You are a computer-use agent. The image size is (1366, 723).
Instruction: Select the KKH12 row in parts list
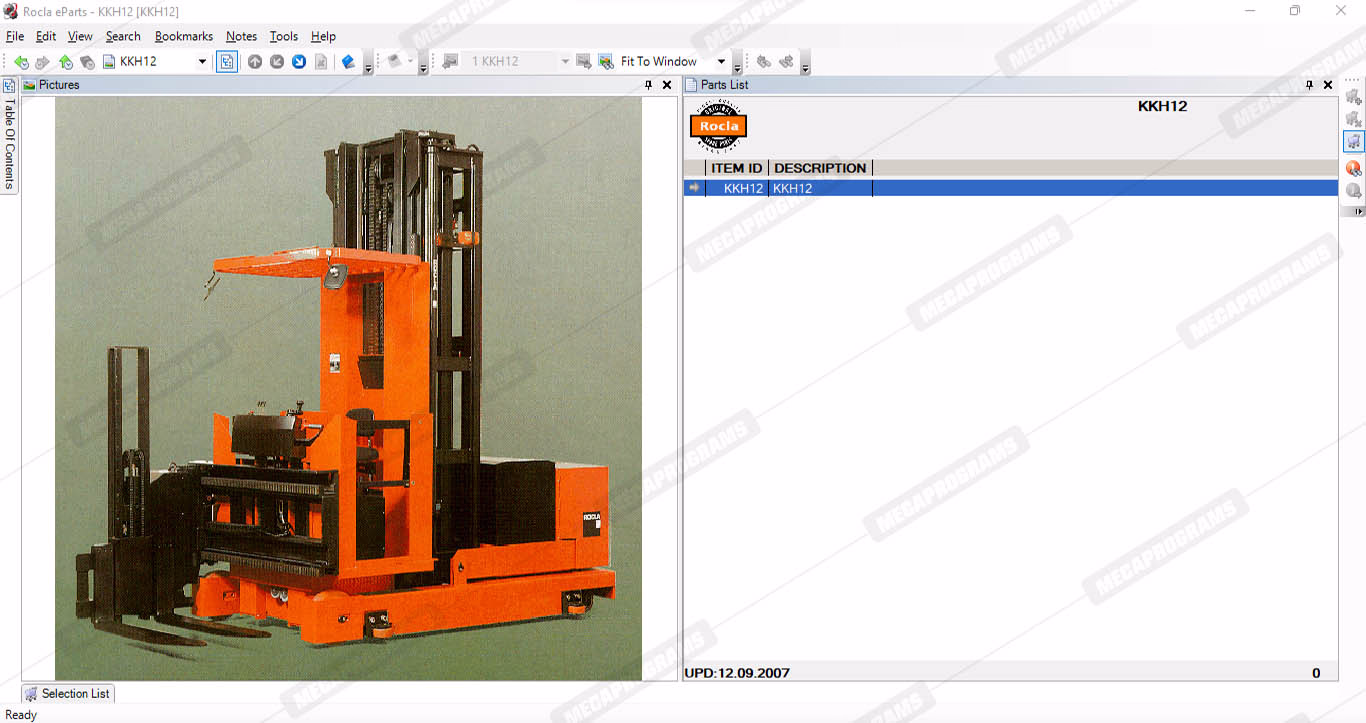792,188
